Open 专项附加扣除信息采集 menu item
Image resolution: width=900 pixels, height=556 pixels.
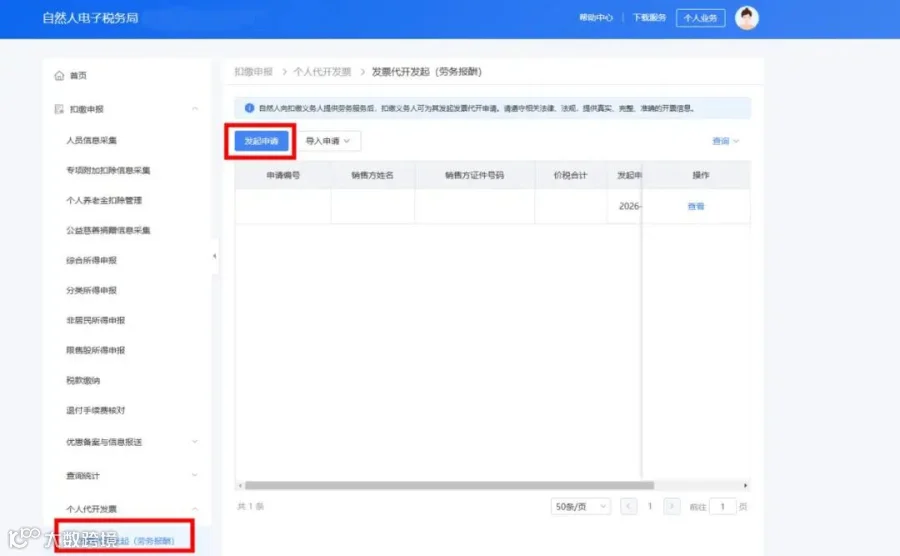tap(108, 170)
